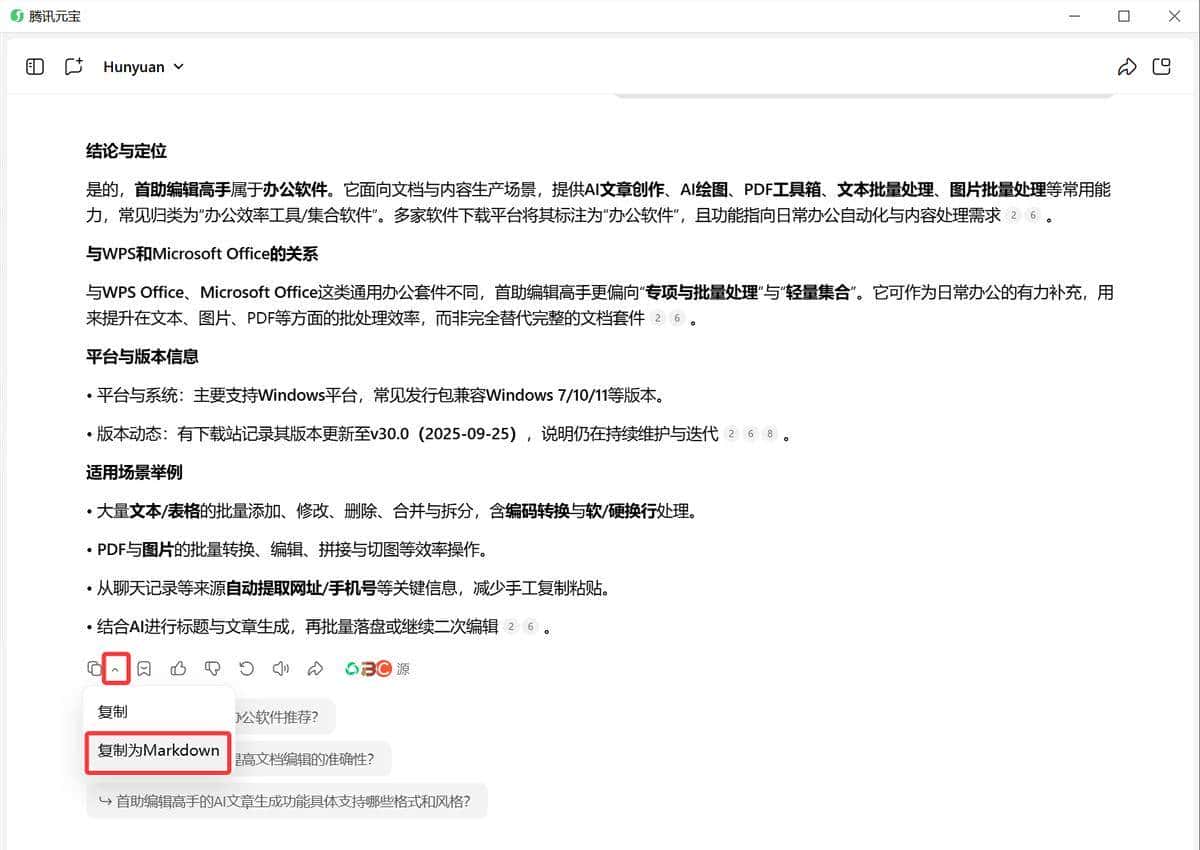1200x850 pixels.
Task: Share the response using the share icon
Action: 316,668
